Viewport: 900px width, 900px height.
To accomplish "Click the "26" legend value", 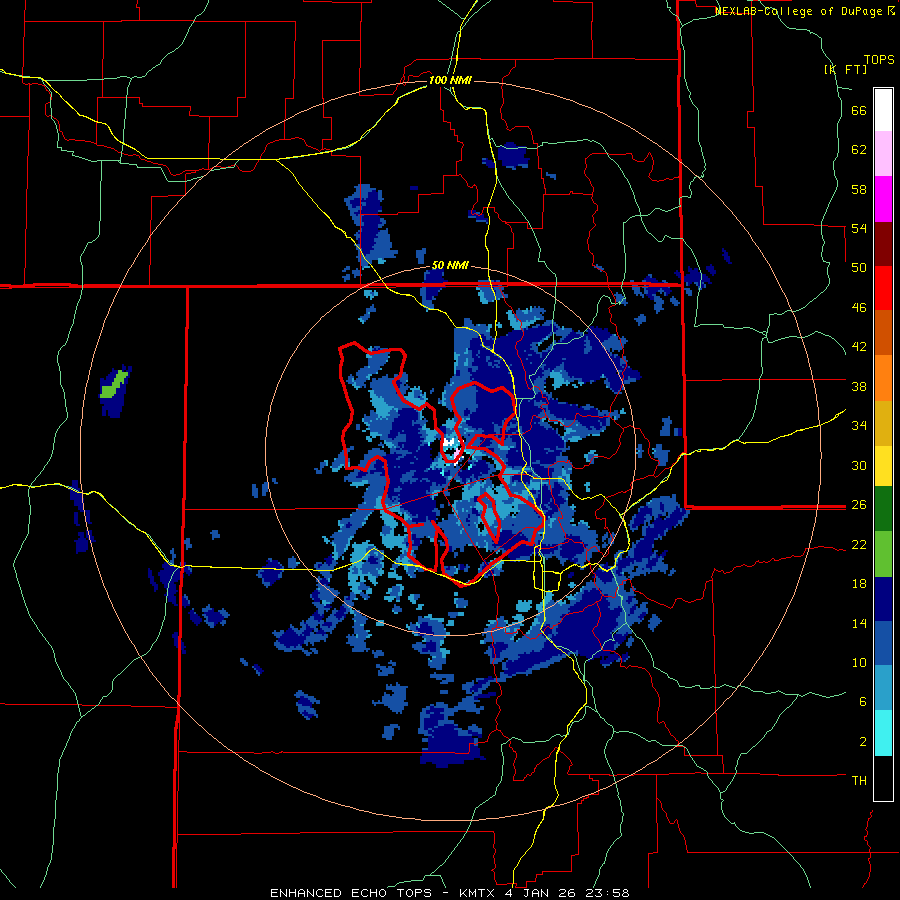I will 859,505.
